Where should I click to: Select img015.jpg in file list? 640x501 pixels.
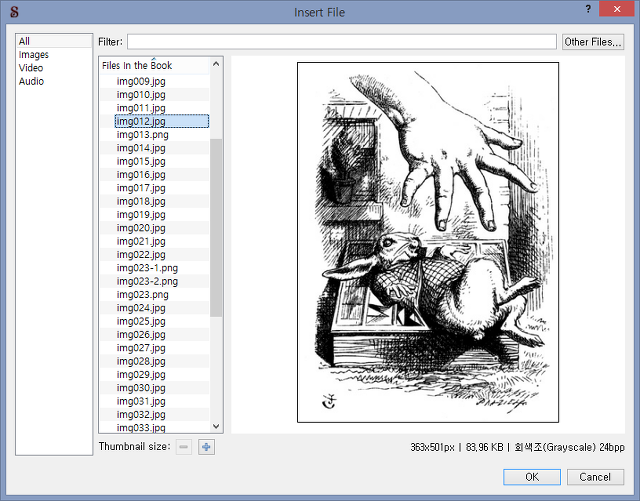[x=141, y=161]
